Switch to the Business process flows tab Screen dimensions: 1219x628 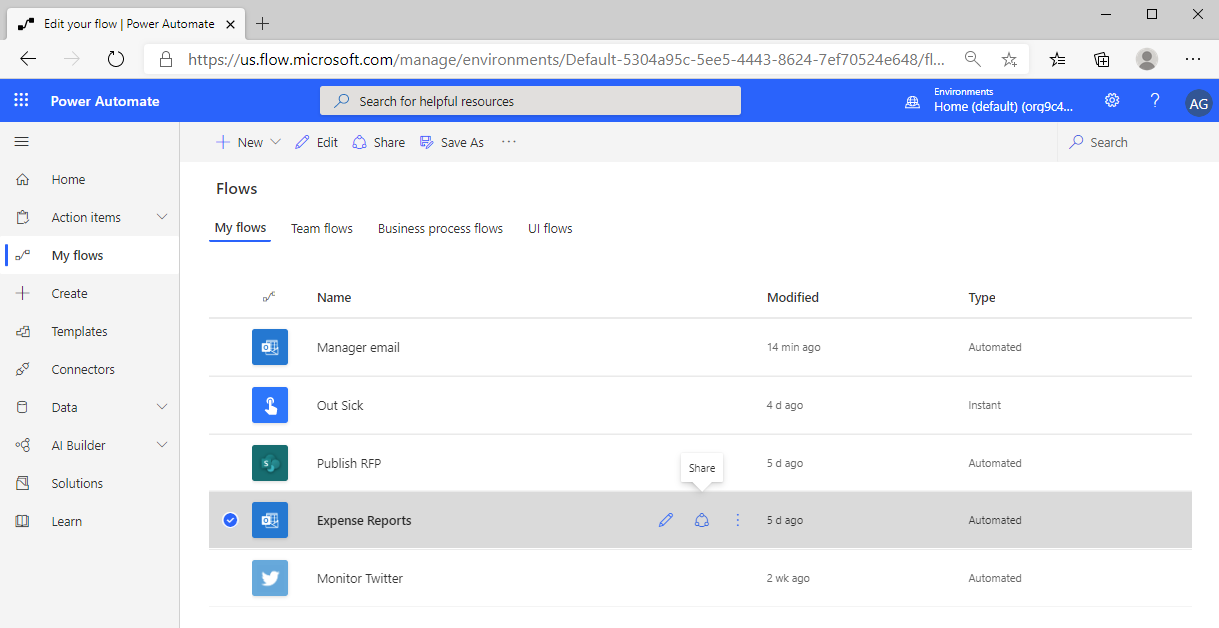[440, 229]
